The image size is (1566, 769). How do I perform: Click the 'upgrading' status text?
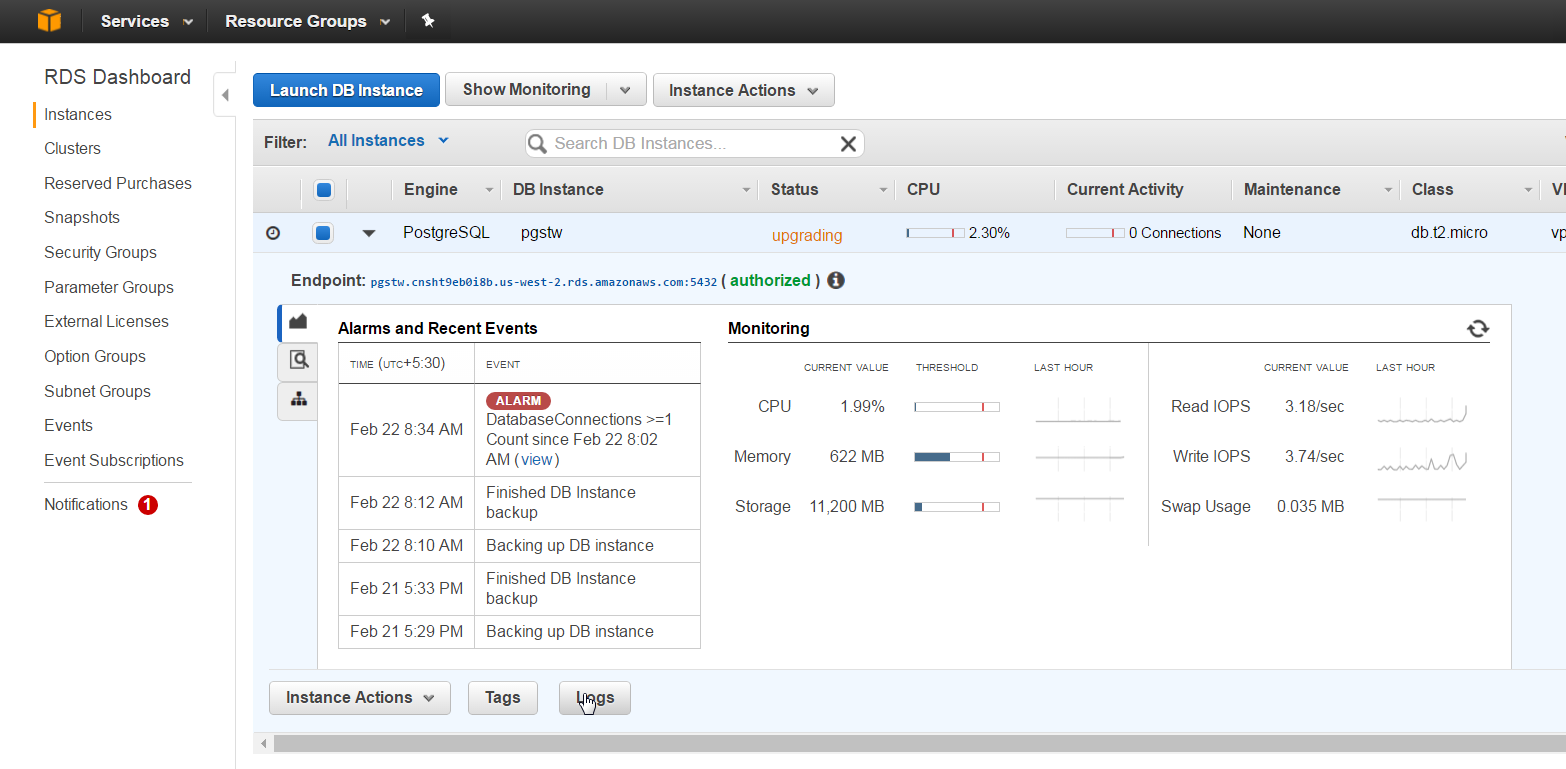point(807,236)
